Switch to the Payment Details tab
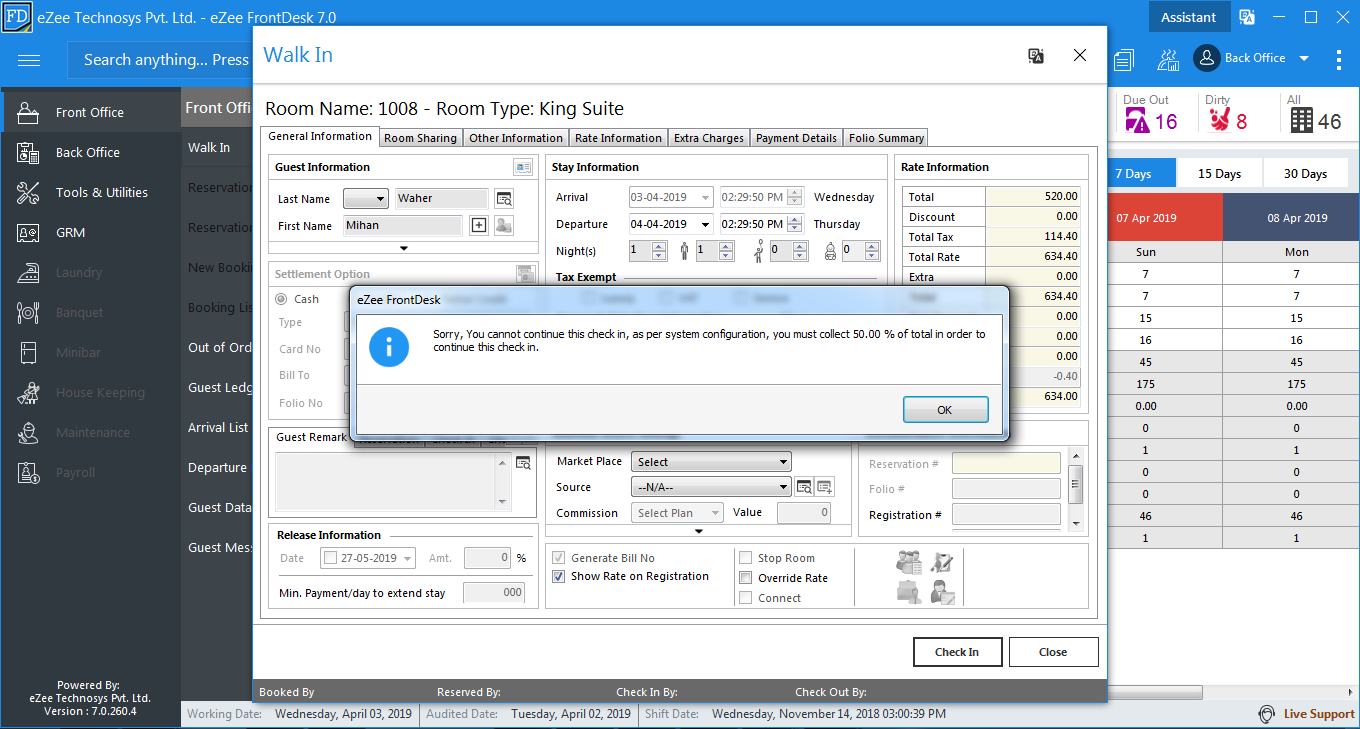 pyautogui.click(x=797, y=138)
